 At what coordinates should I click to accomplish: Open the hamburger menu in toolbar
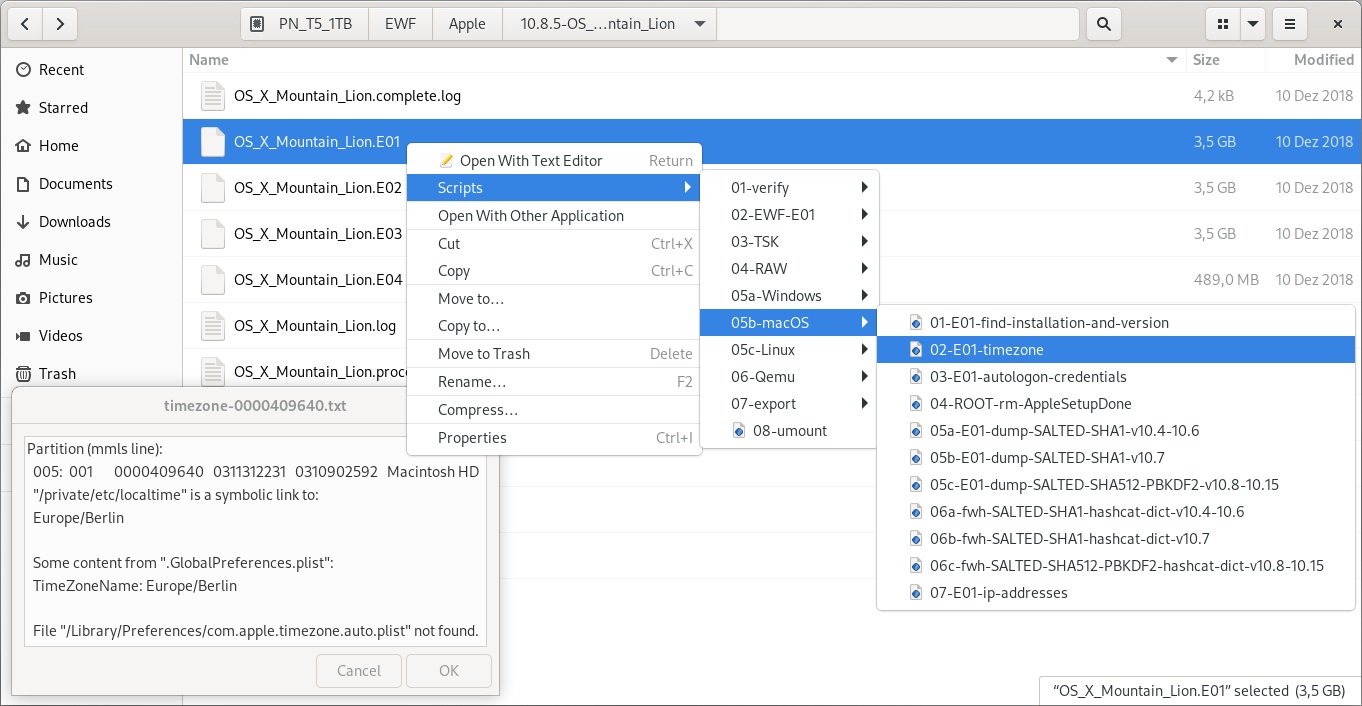pos(1290,23)
